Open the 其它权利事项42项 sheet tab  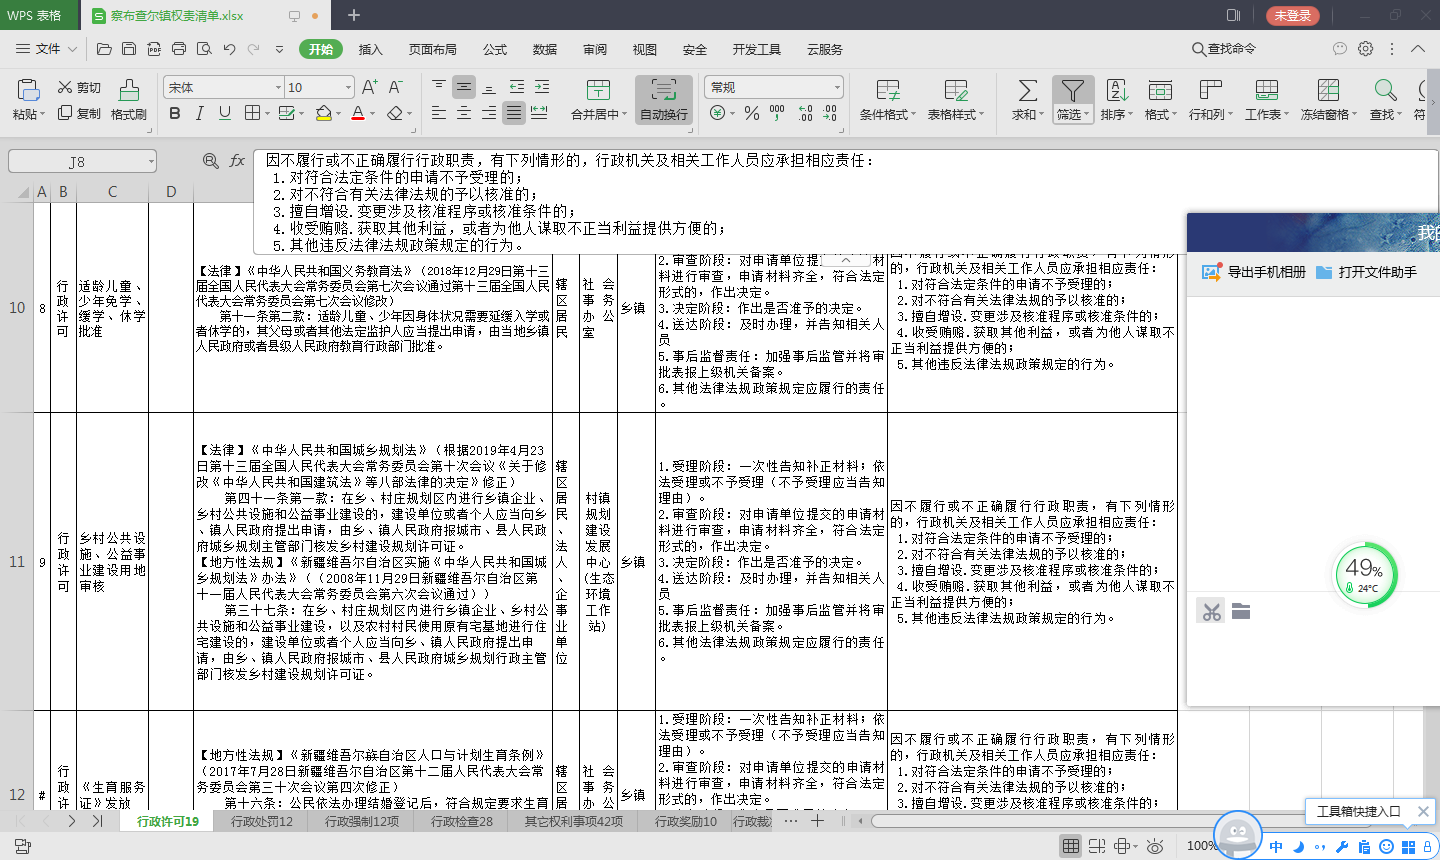[x=574, y=821]
